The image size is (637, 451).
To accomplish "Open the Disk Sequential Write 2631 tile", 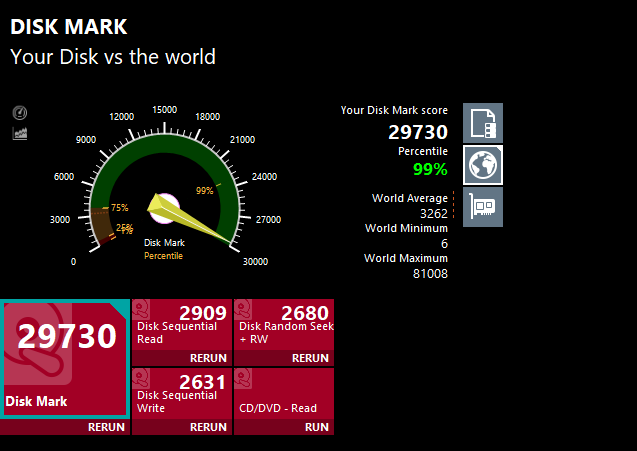I will click(x=182, y=394).
